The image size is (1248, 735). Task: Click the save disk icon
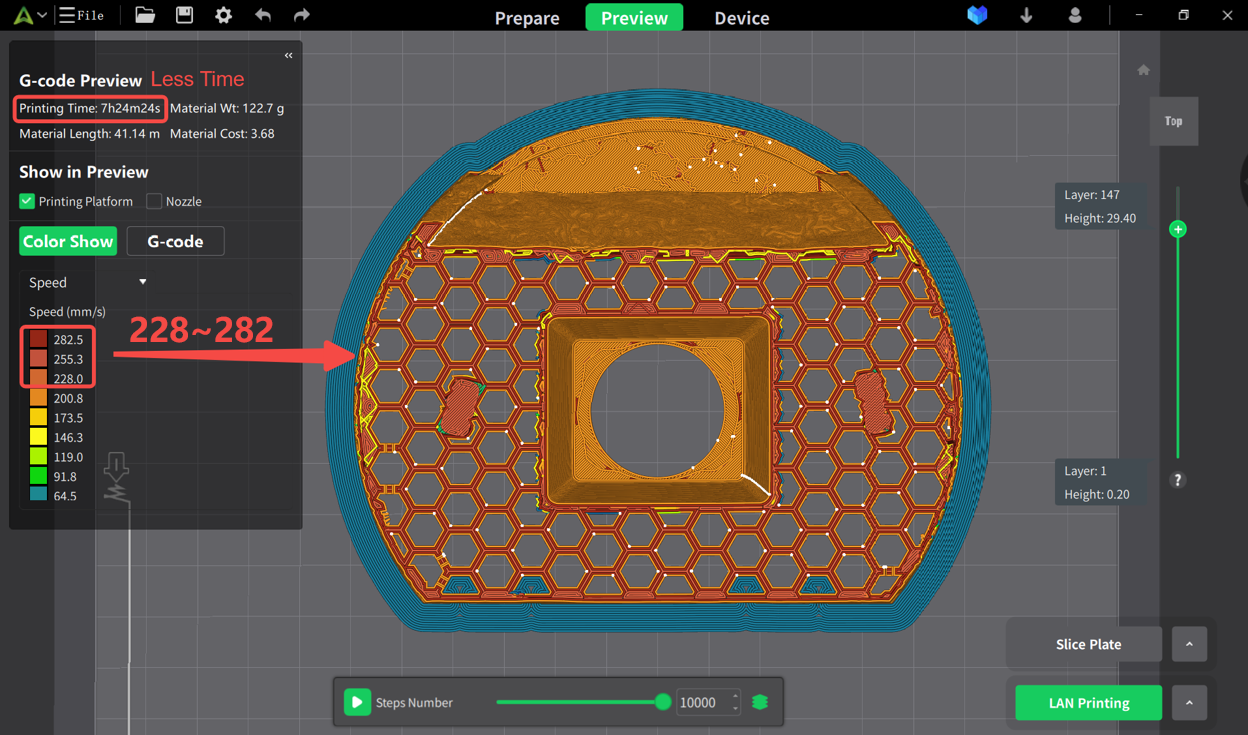(x=184, y=15)
